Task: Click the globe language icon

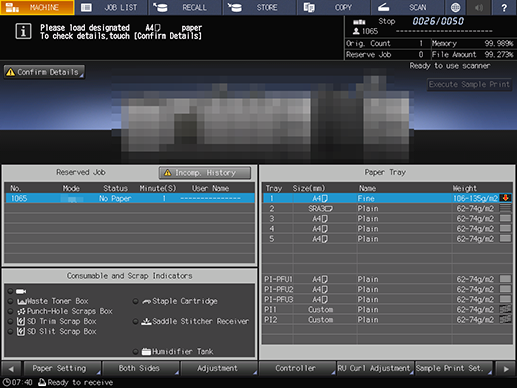Action: [x=455, y=7]
